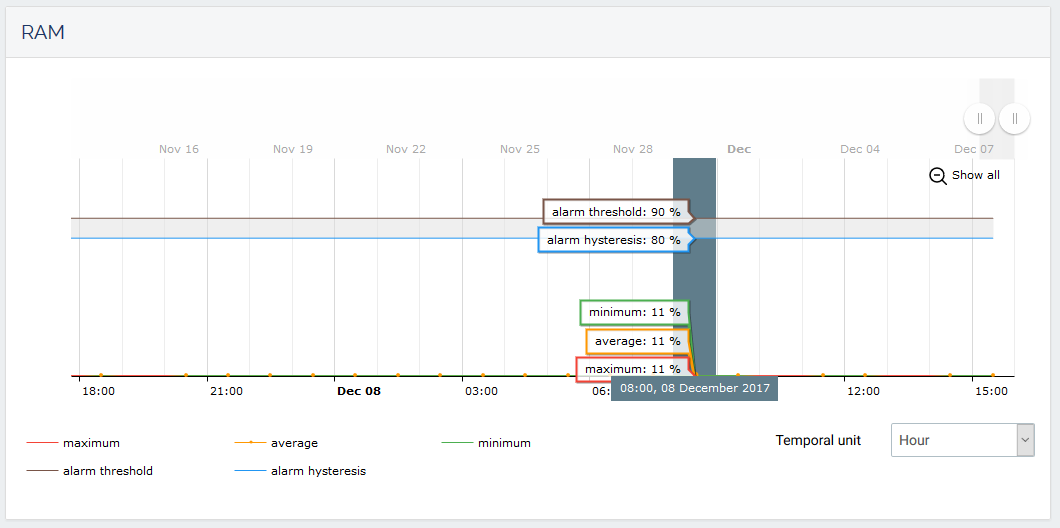Click the '08:00, 08 December 2017' timestamp label
Screen dimensions: 1060x528
coord(694,388)
